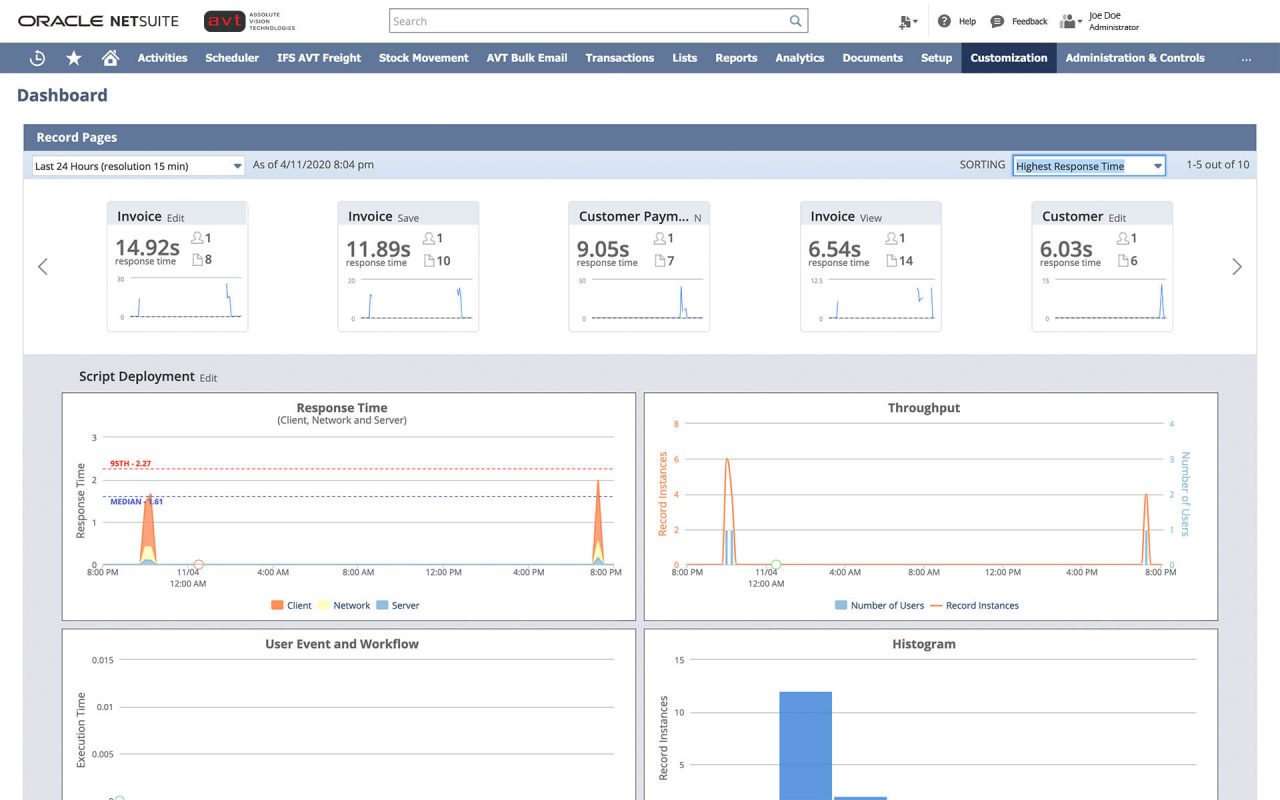Click Edit next to Script Deployment

pyautogui.click(x=207, y=378)
